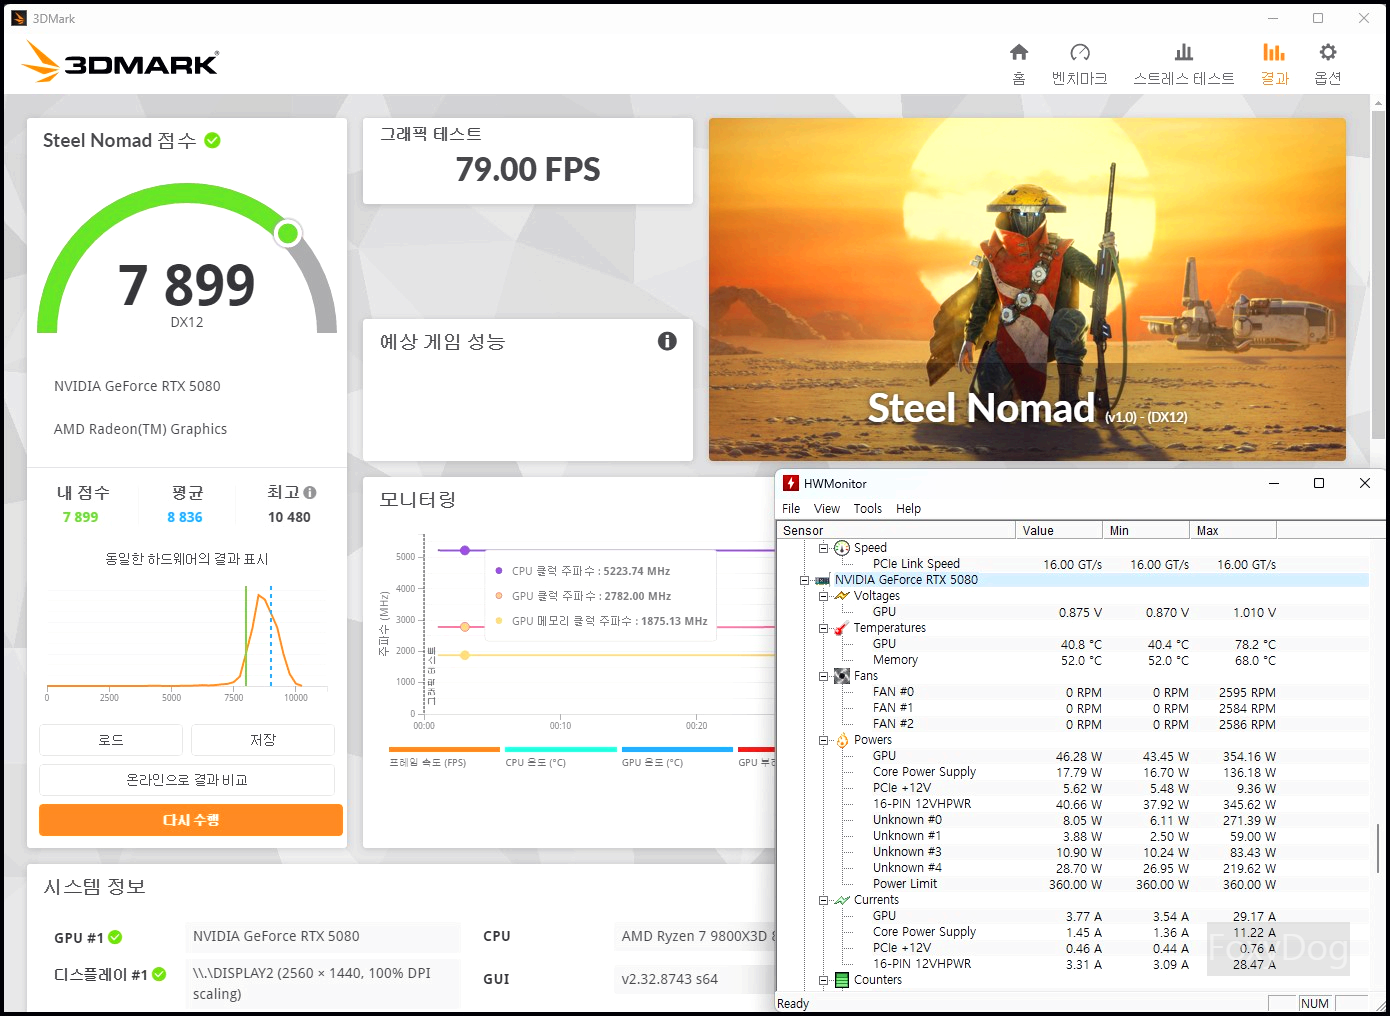
Task: Open the File menu in HWMonitor
Action: (x=791, y=508)
